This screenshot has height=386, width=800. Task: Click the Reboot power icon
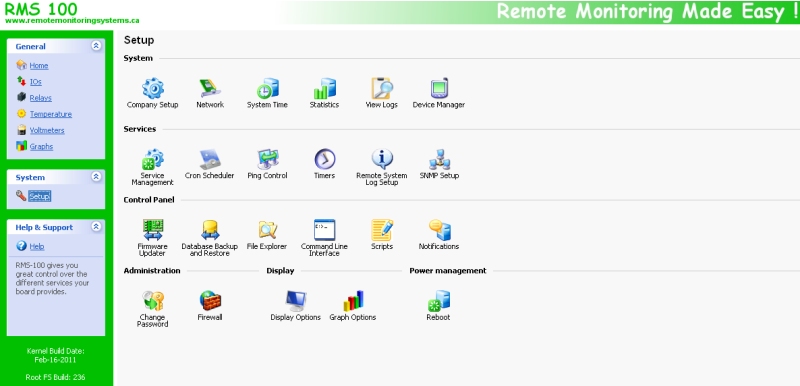click(x=439, y=301)
